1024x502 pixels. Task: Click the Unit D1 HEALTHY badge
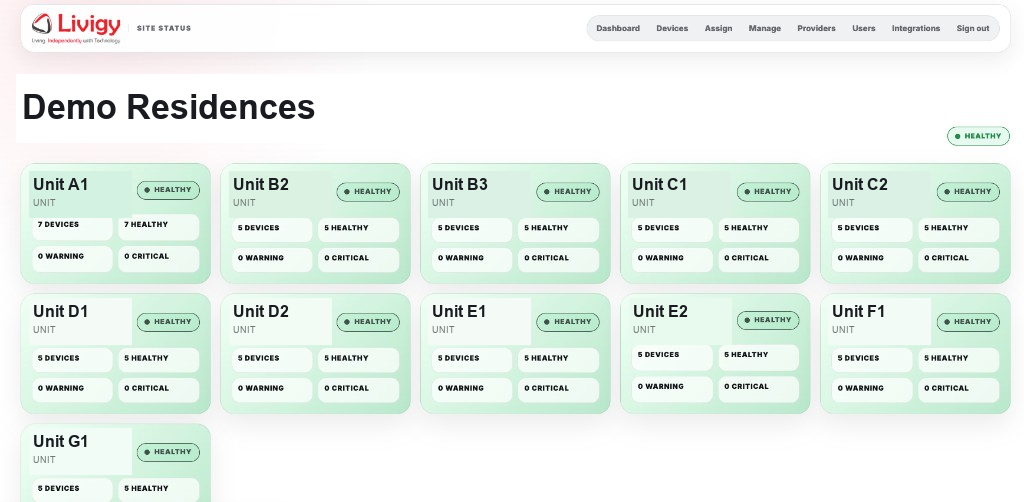click(168, 322)
